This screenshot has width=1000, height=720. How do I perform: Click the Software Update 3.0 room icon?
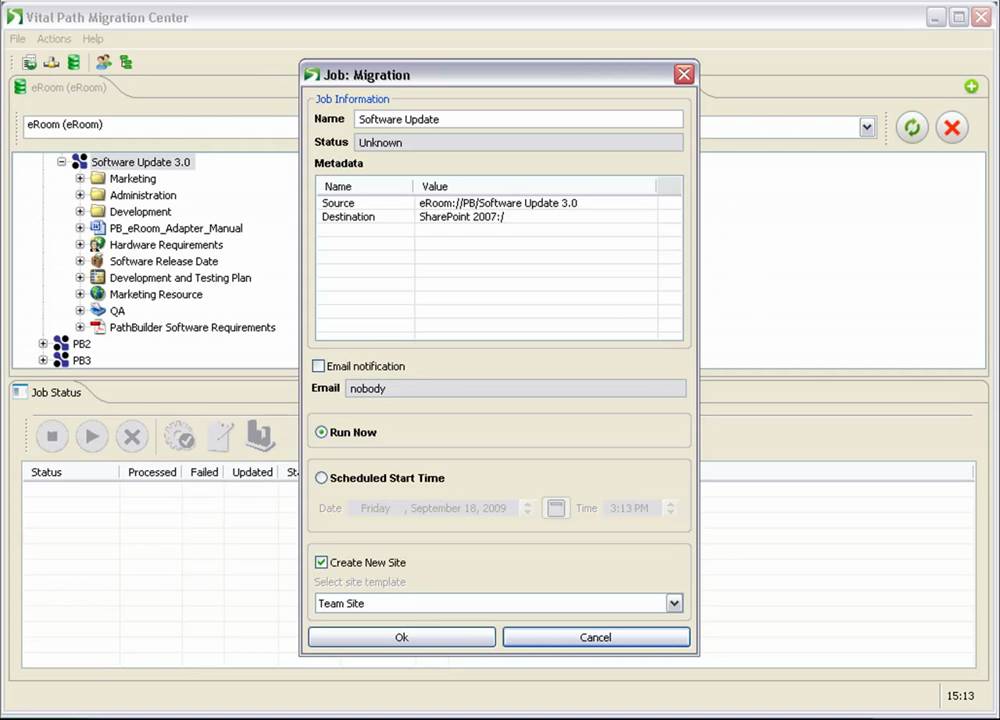(x=80, y=161)
